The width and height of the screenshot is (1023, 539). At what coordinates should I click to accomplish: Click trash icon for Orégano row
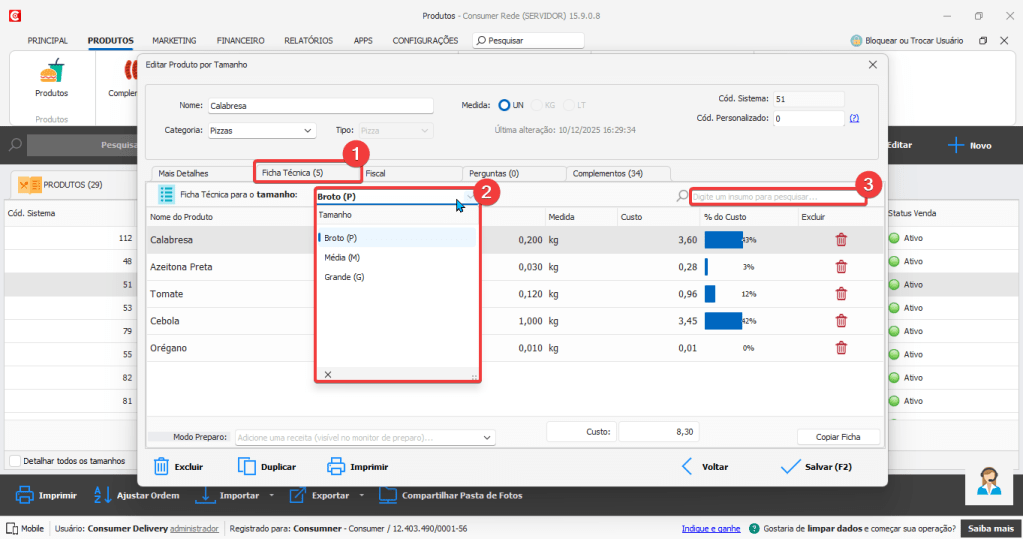point(841,348)
